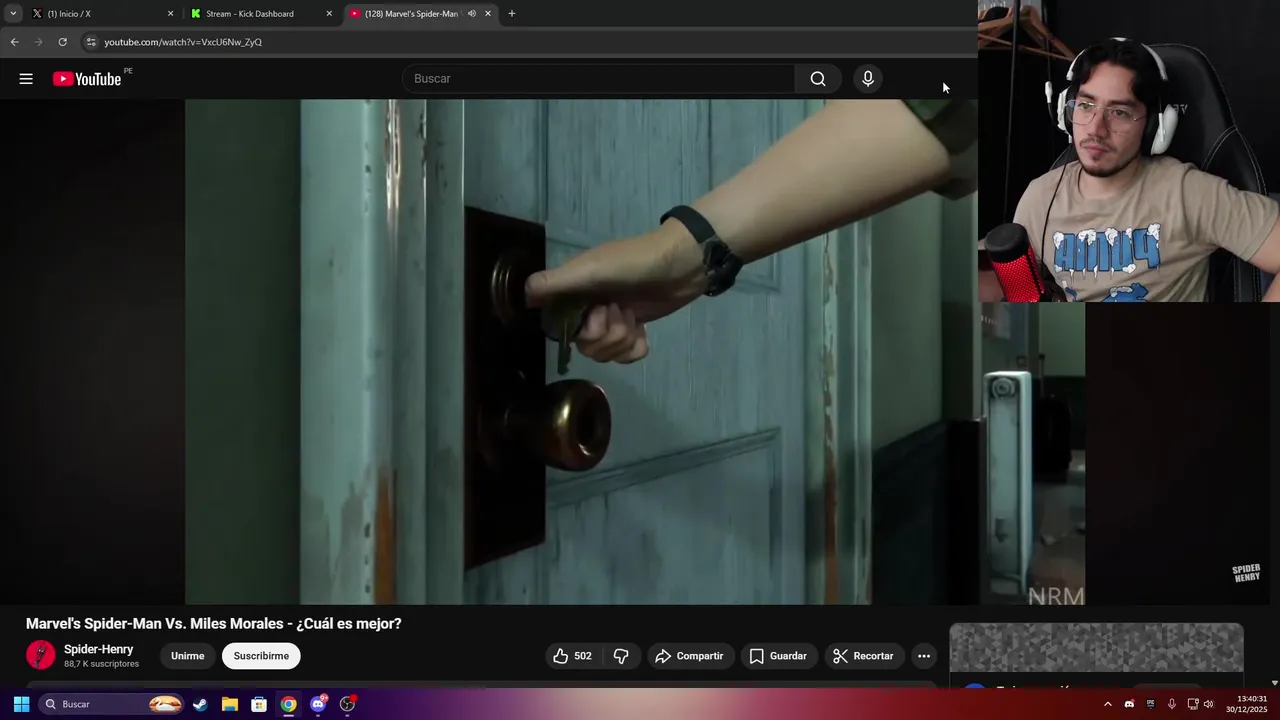Open Microsoft Store from the taskbar
Screen dimensions: 1280x720
click(x=259, y=704)
